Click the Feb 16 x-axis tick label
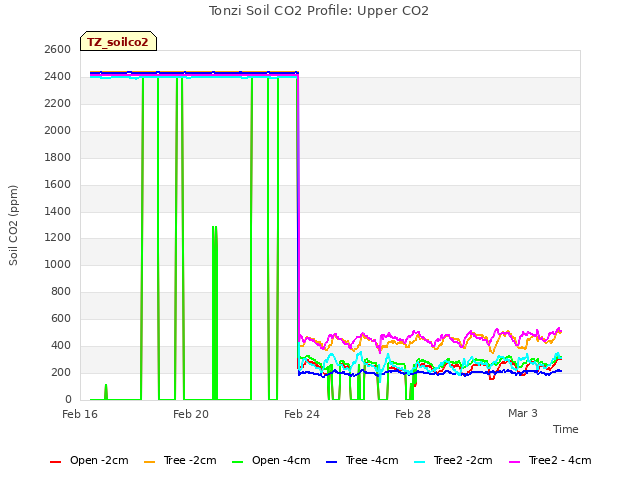 80,414
